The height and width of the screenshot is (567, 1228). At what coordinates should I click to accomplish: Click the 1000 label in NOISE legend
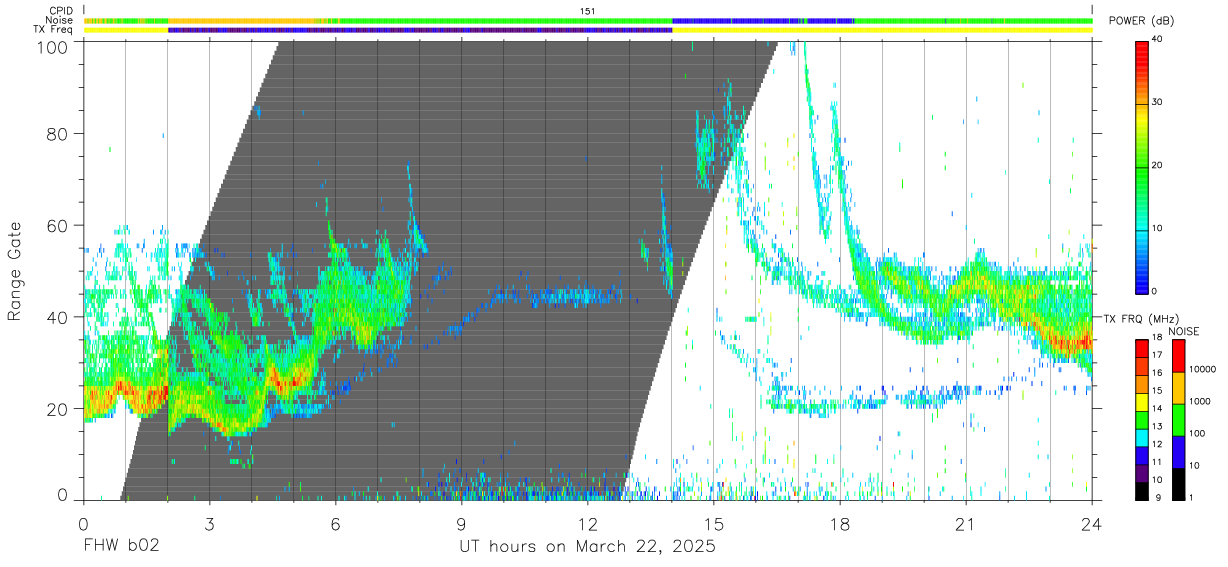click(1201, 402)
